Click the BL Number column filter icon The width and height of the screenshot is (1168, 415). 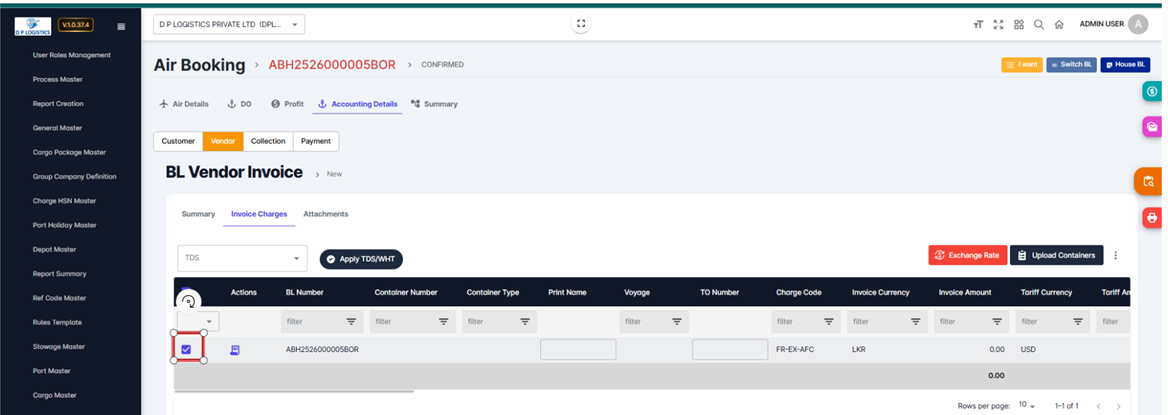pyautogui.click(x=351, y=322)
